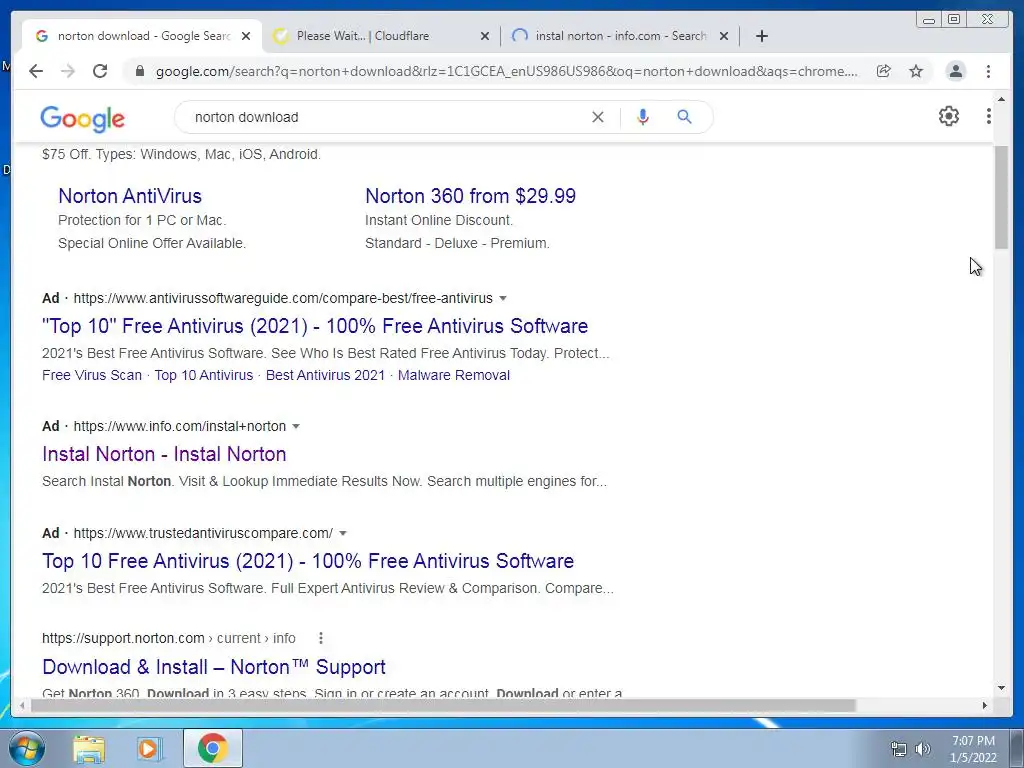Expand the info.com instal+norton ad dropdown arrow

coord(296,426)
